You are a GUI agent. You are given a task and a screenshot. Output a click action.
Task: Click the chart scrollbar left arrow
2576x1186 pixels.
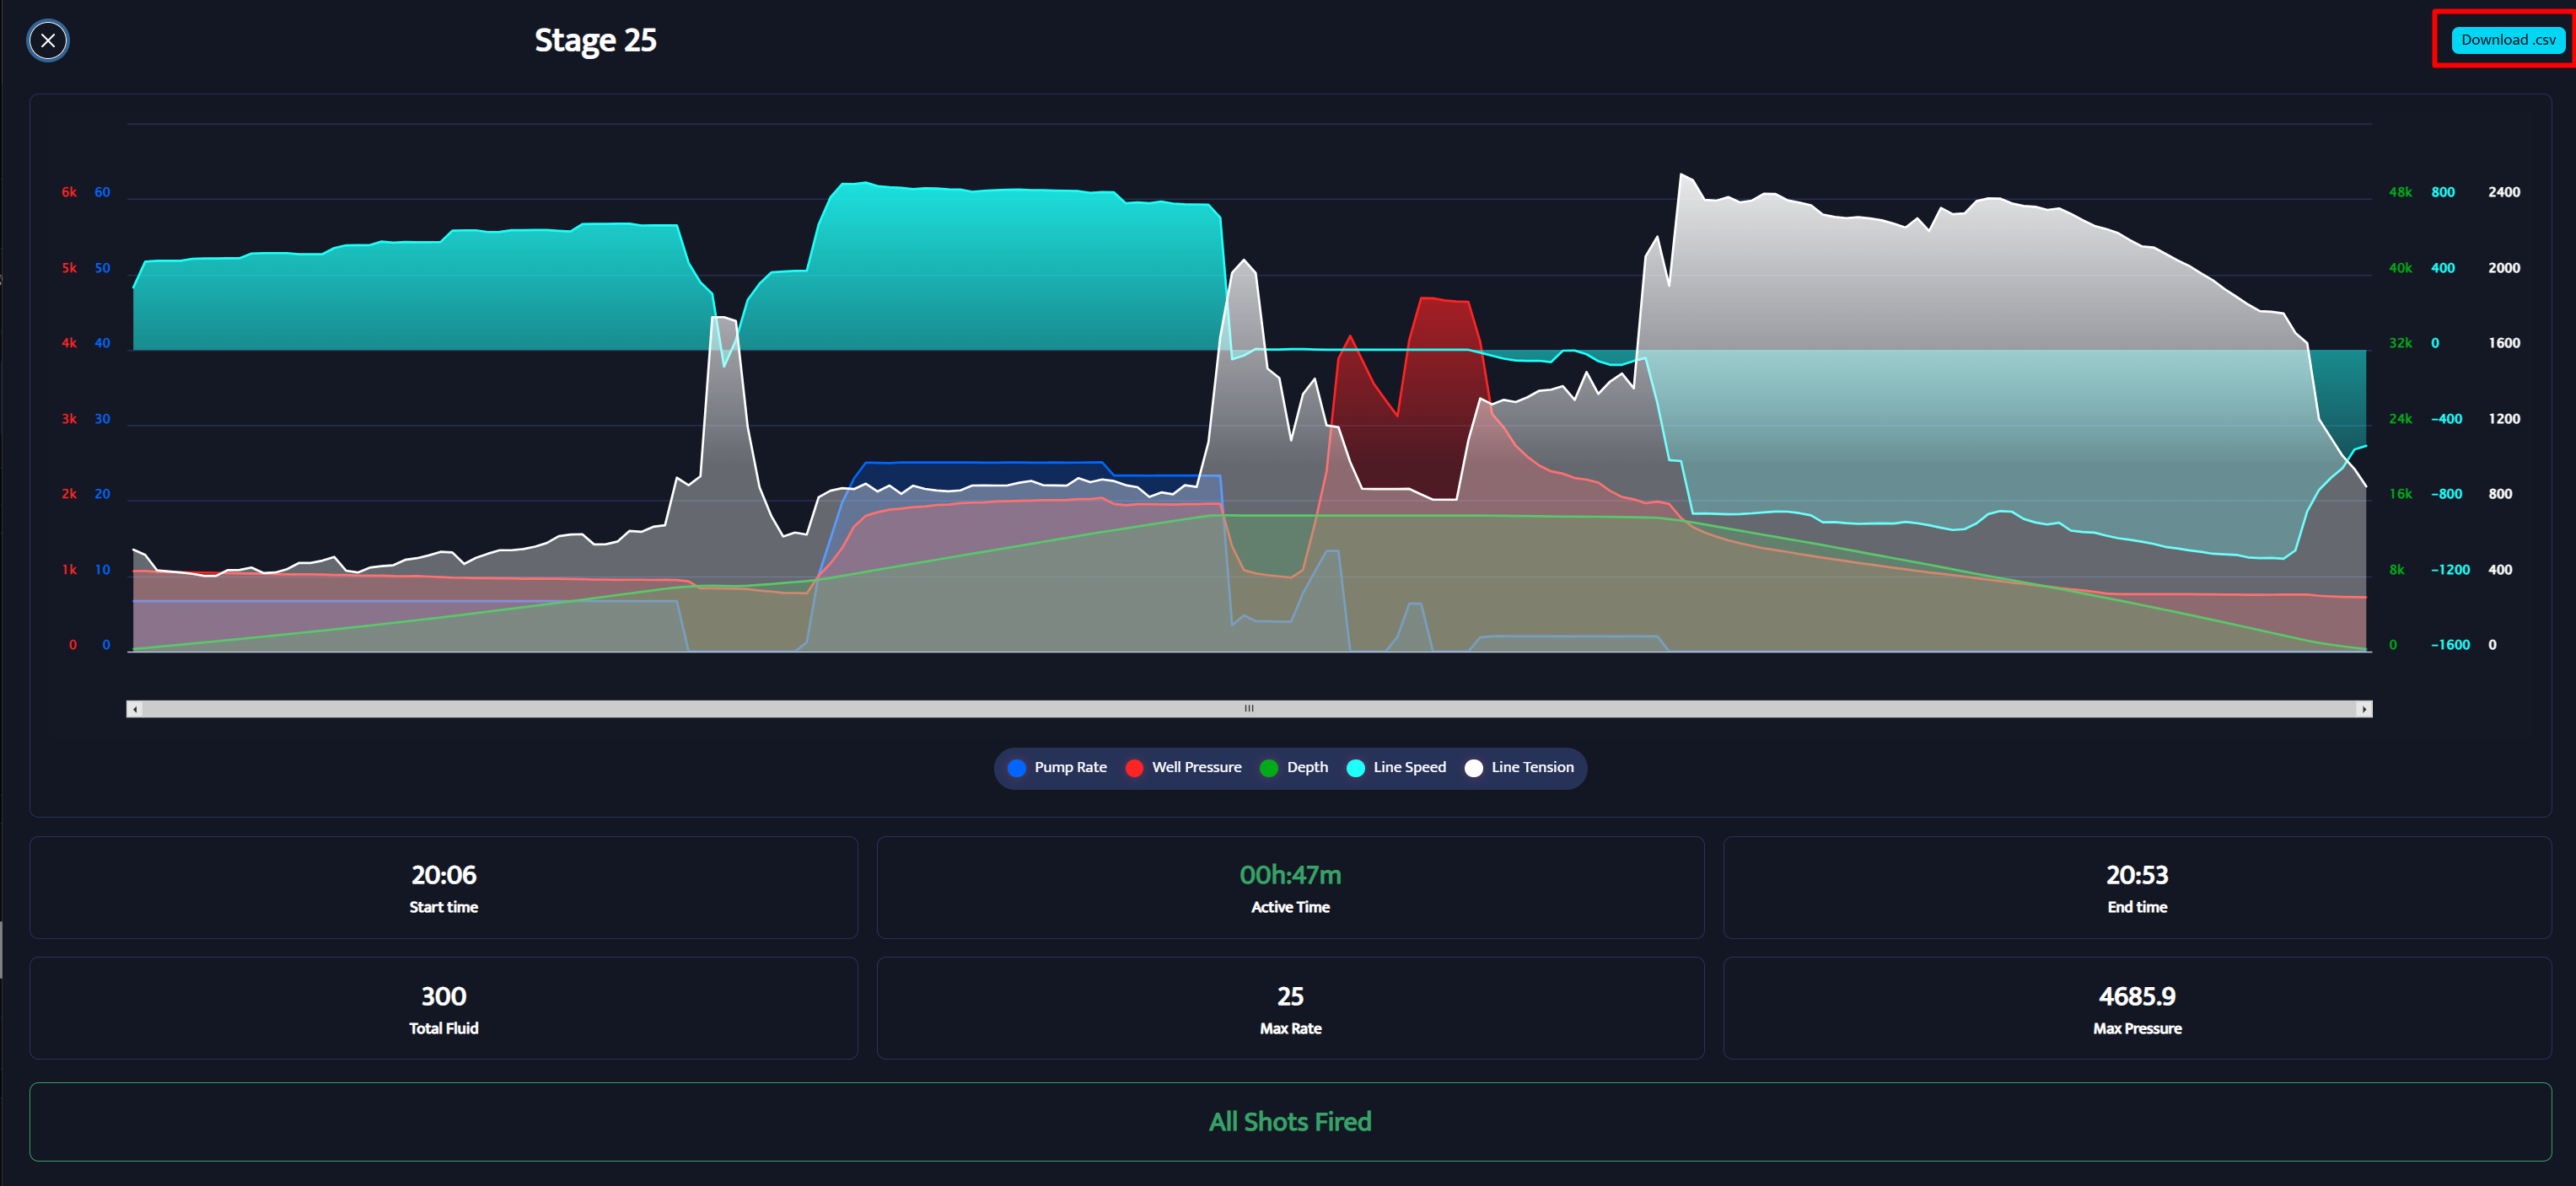click(135, 709)
